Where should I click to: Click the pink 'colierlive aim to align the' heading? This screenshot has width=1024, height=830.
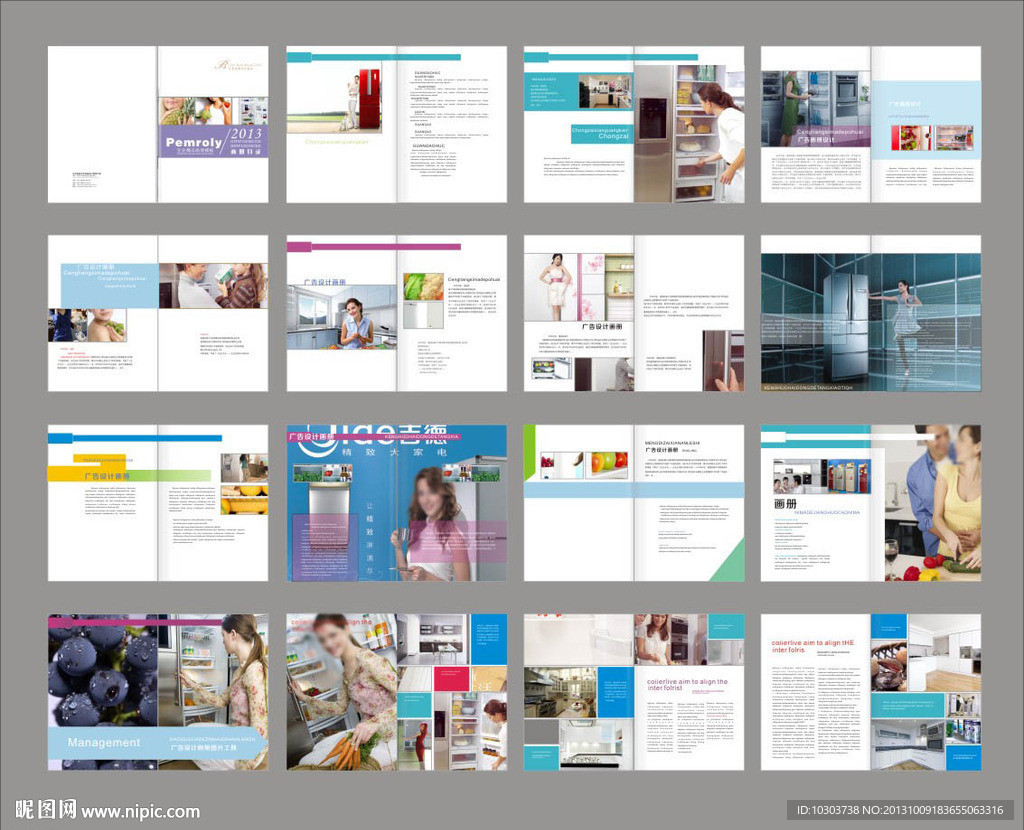(x=687, y=684)
